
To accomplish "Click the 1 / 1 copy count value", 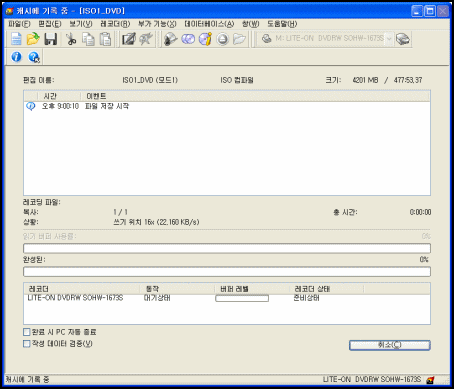I will pyautogui.click(x=120, y=212).
